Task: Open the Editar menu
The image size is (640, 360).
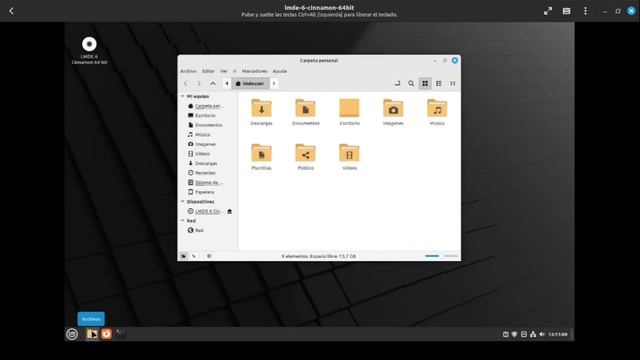Action: point(208,71)
